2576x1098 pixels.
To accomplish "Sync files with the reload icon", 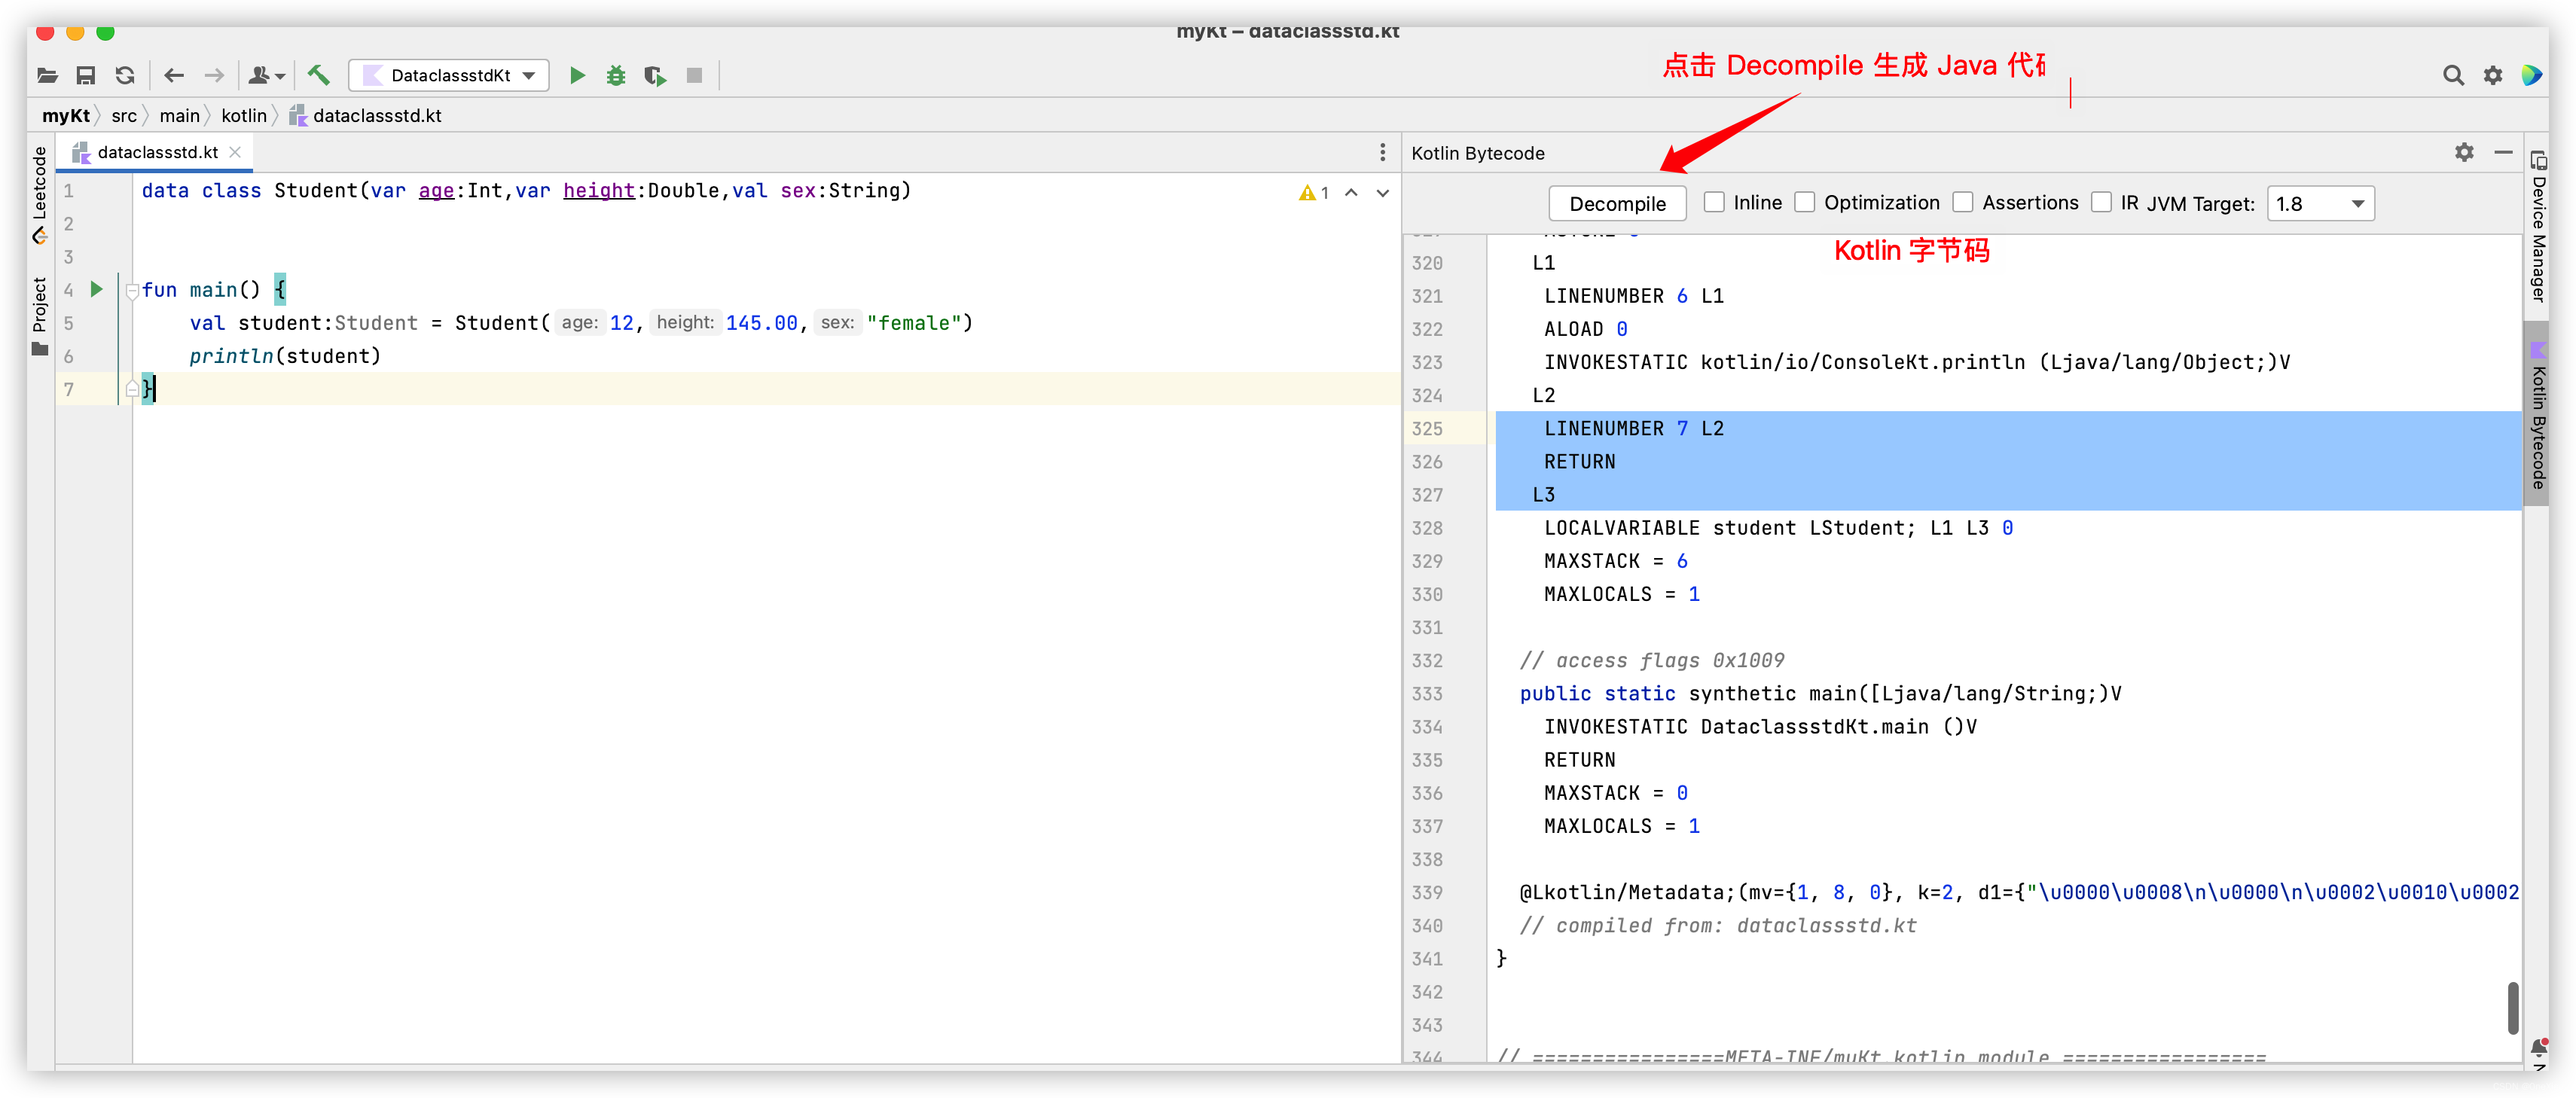I will (x=125, y=75).
